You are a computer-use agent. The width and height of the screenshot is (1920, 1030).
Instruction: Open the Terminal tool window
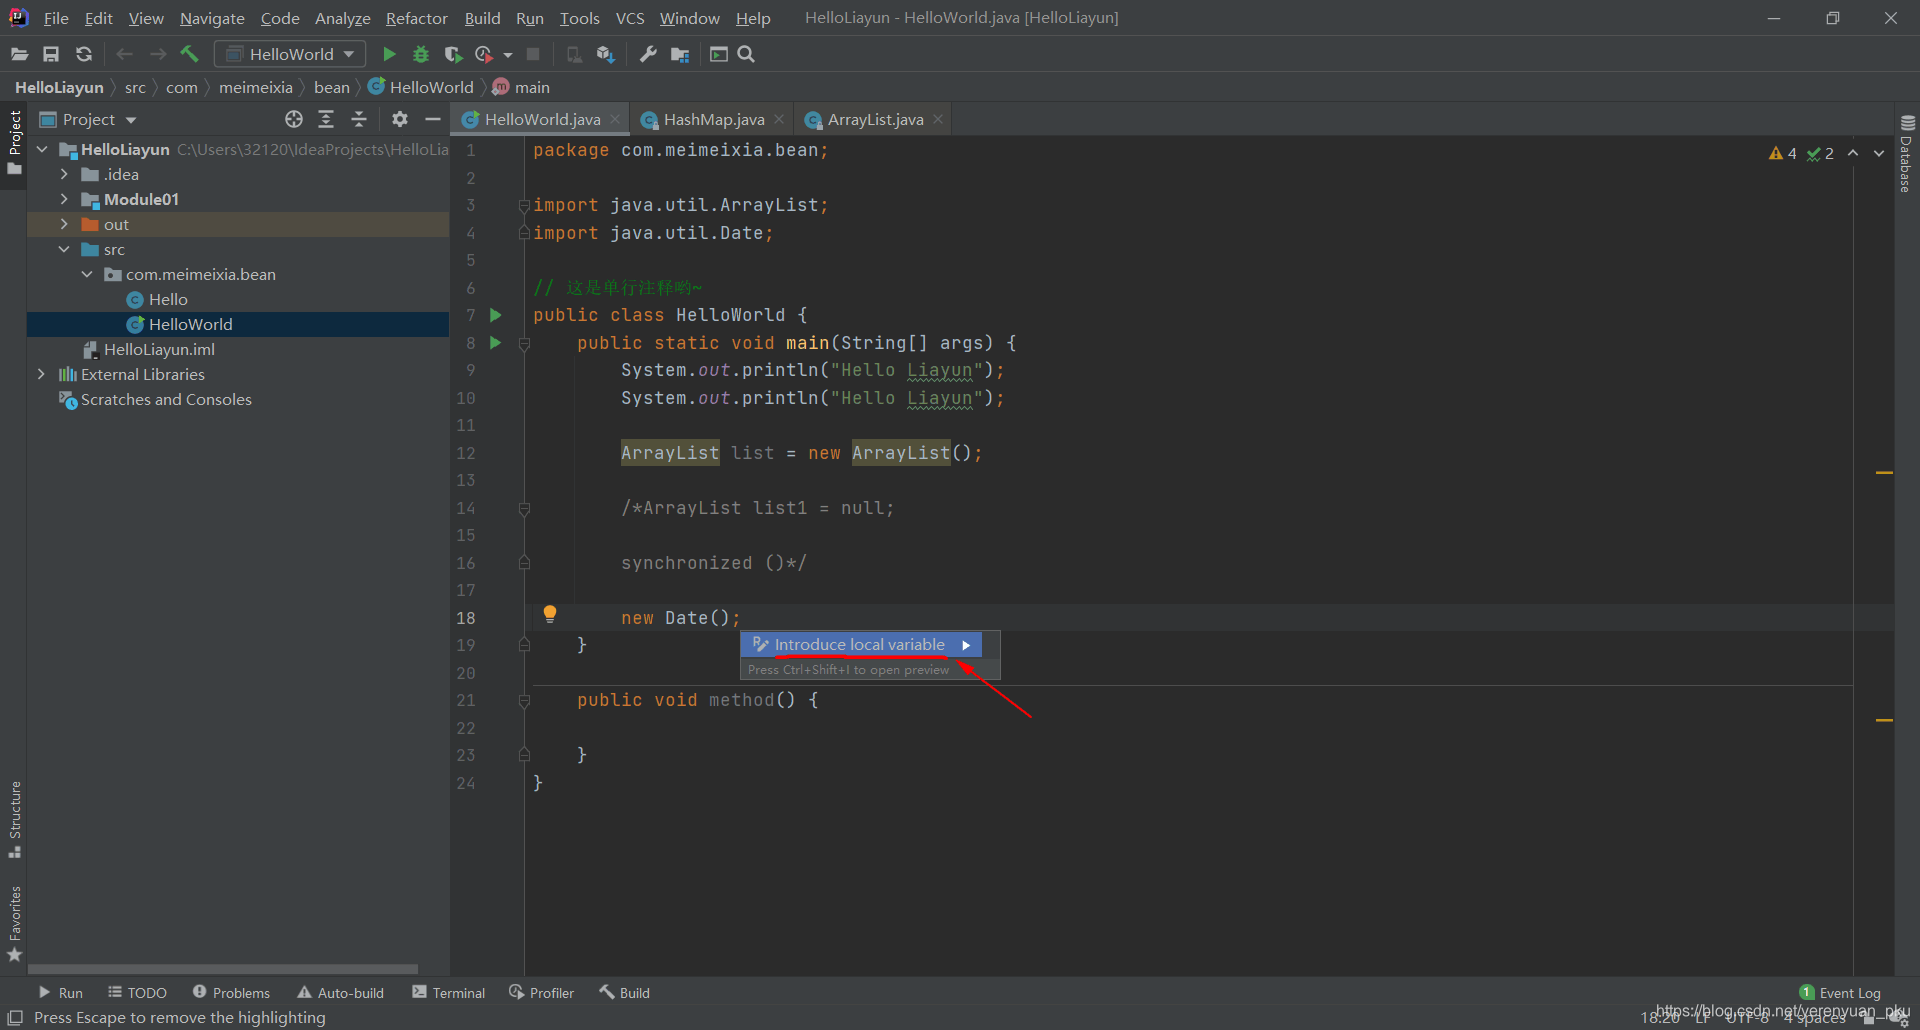pyautogui.click(x=448, y=993)
